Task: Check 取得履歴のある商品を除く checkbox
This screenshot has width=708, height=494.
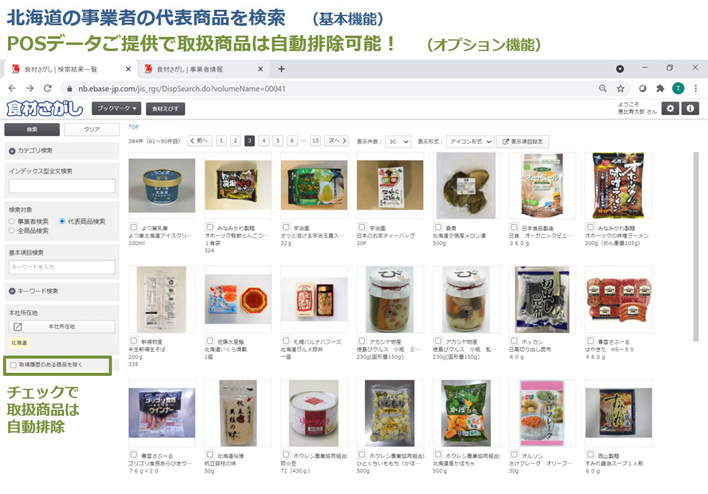Action: [14, 365]
